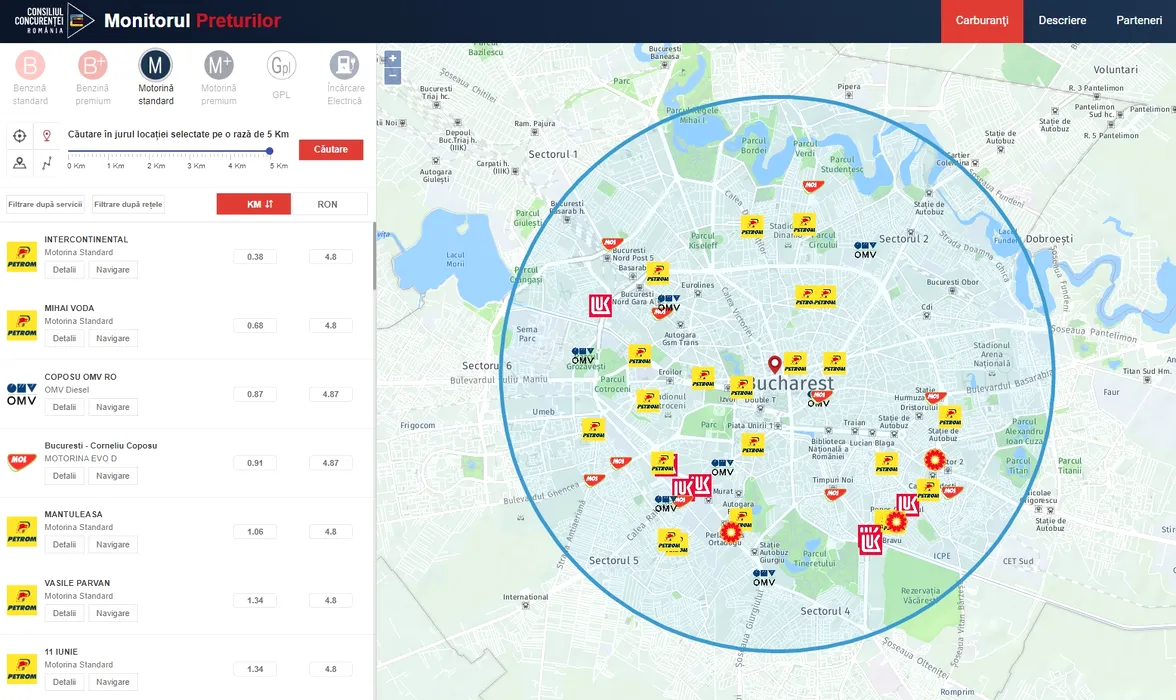Sort results by RON price
This screenshot has width=1176, height=700.
tap(329, 204)
